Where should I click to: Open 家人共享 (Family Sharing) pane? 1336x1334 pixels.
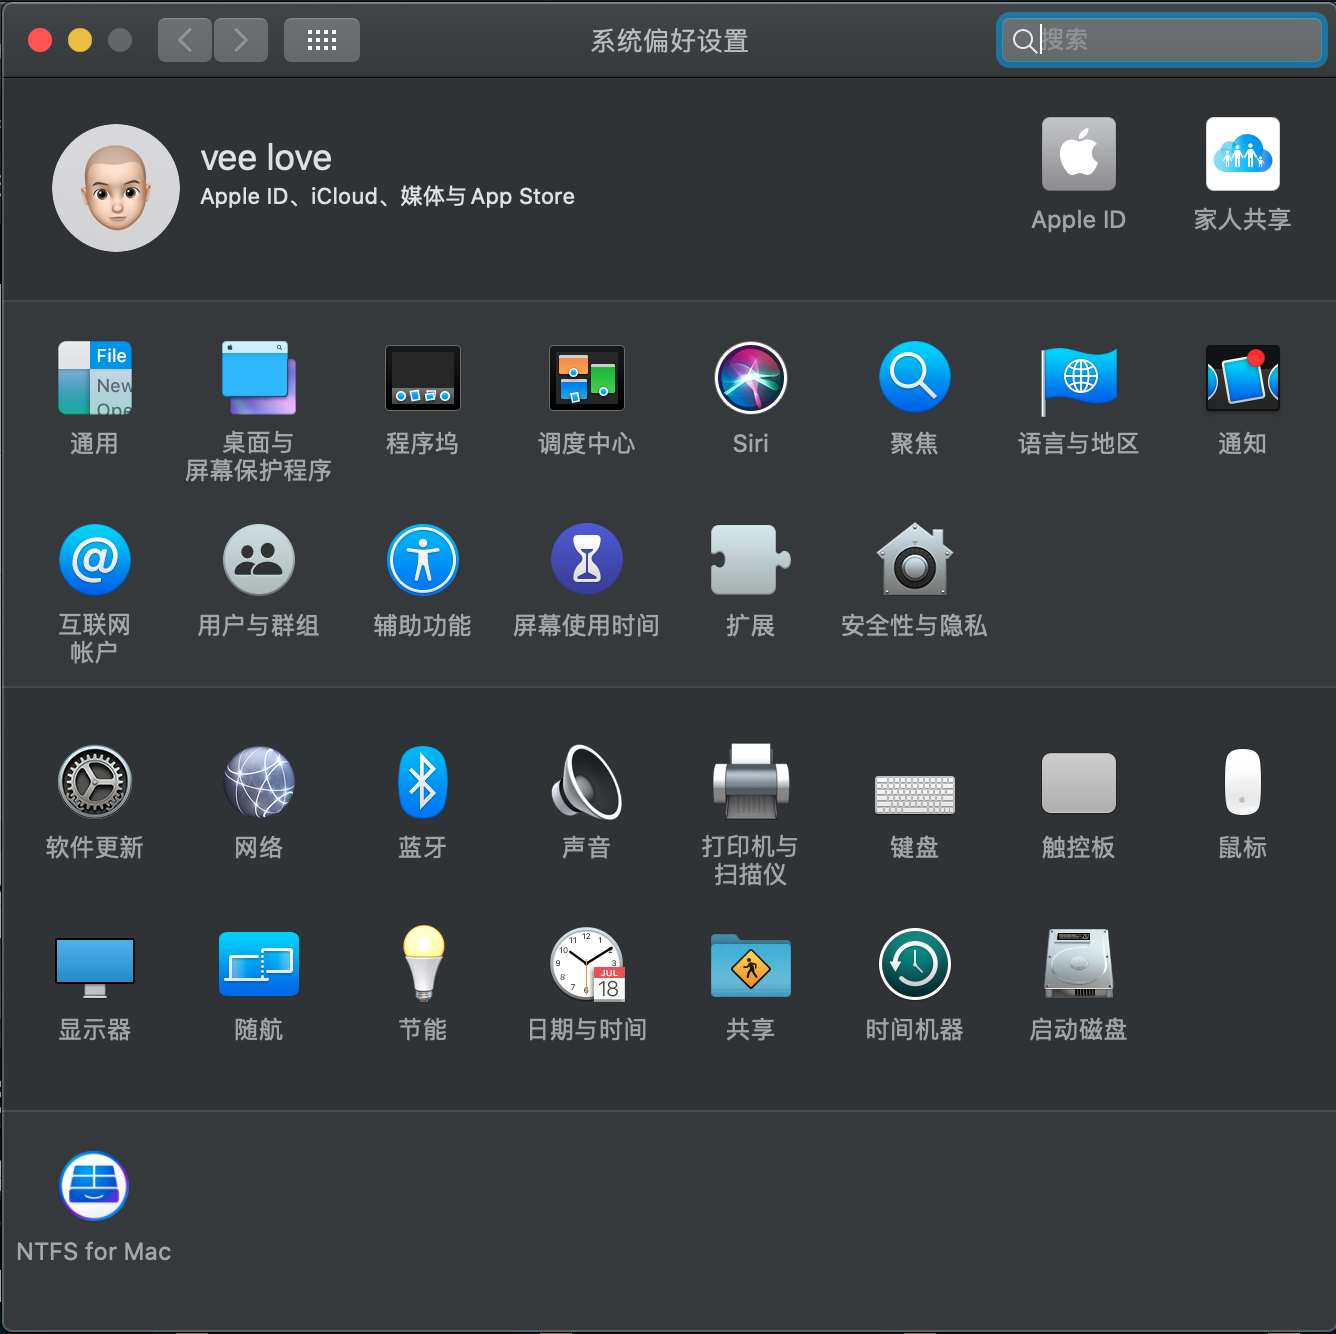[x=1243, y=154]
